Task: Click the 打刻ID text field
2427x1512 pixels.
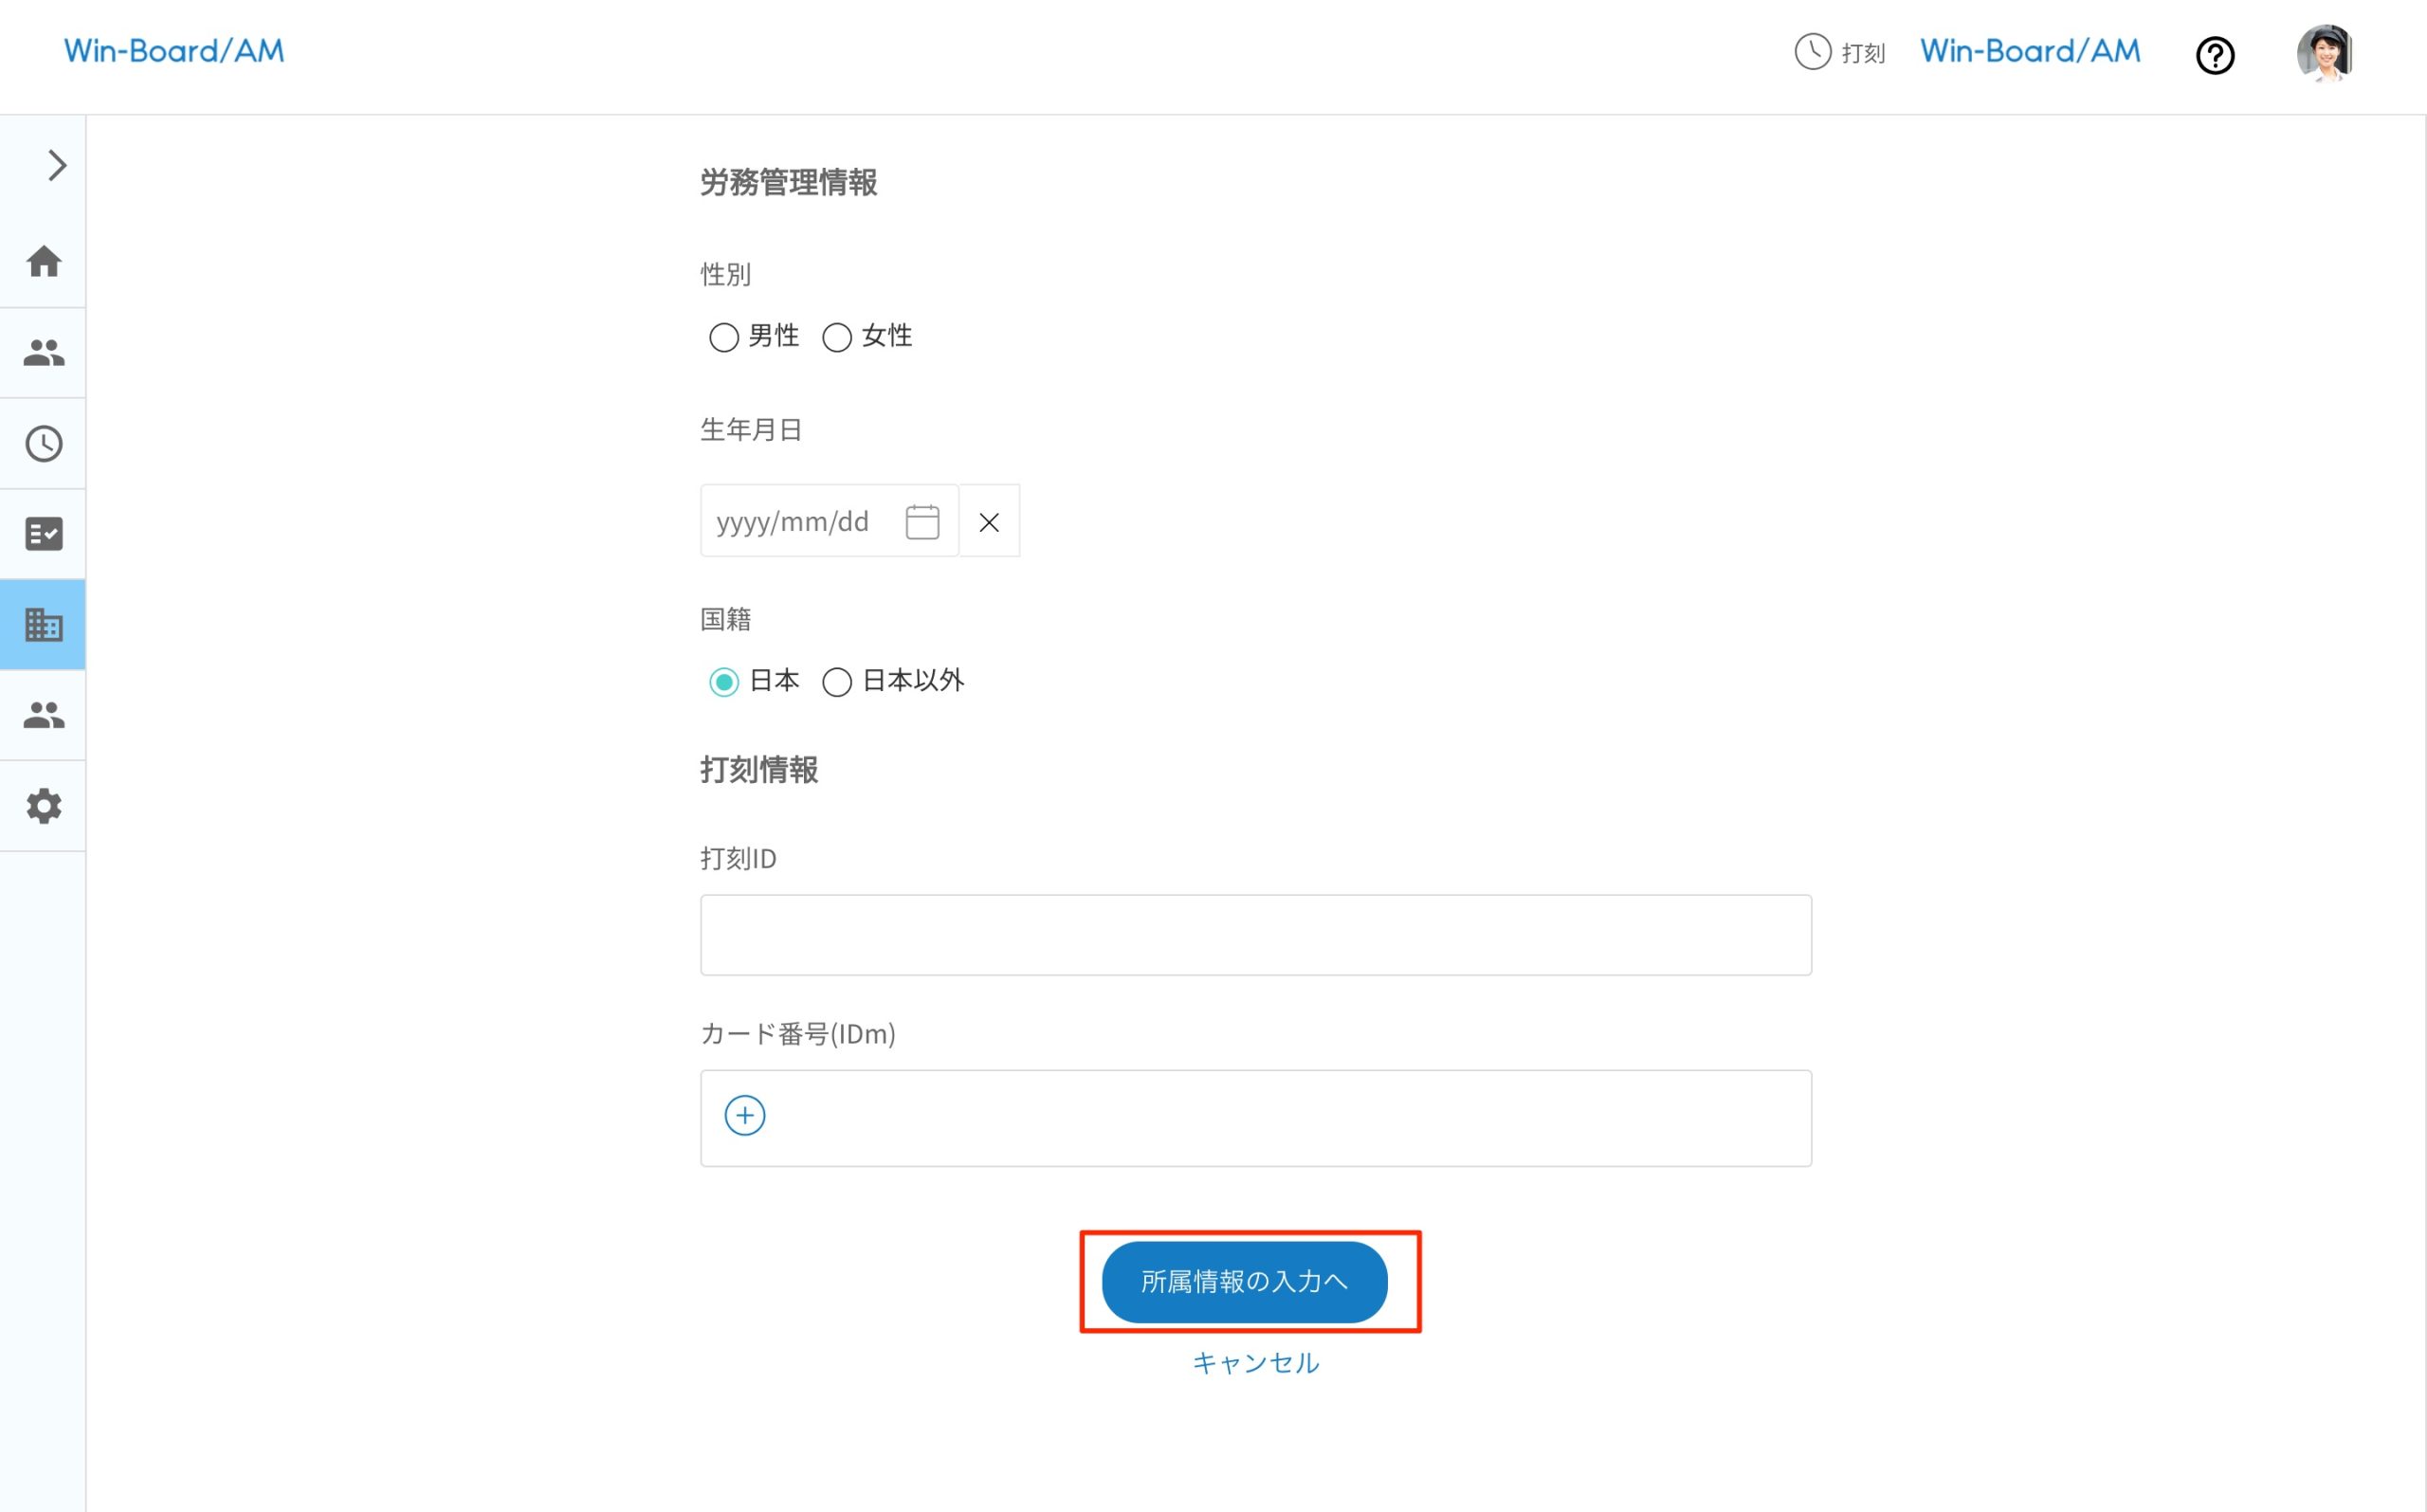Action: tap(1255, 935)
